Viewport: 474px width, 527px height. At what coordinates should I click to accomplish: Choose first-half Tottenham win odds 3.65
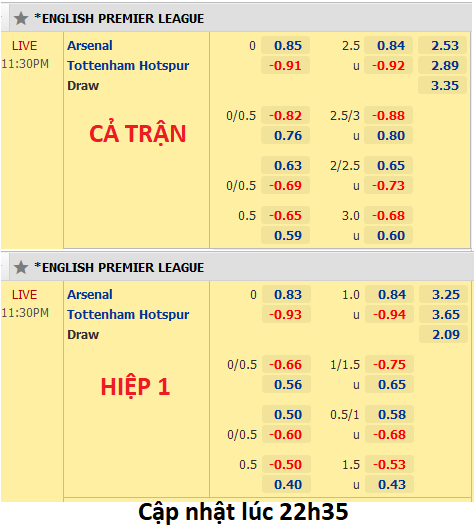pyautogui.click(x=443, y=314)
